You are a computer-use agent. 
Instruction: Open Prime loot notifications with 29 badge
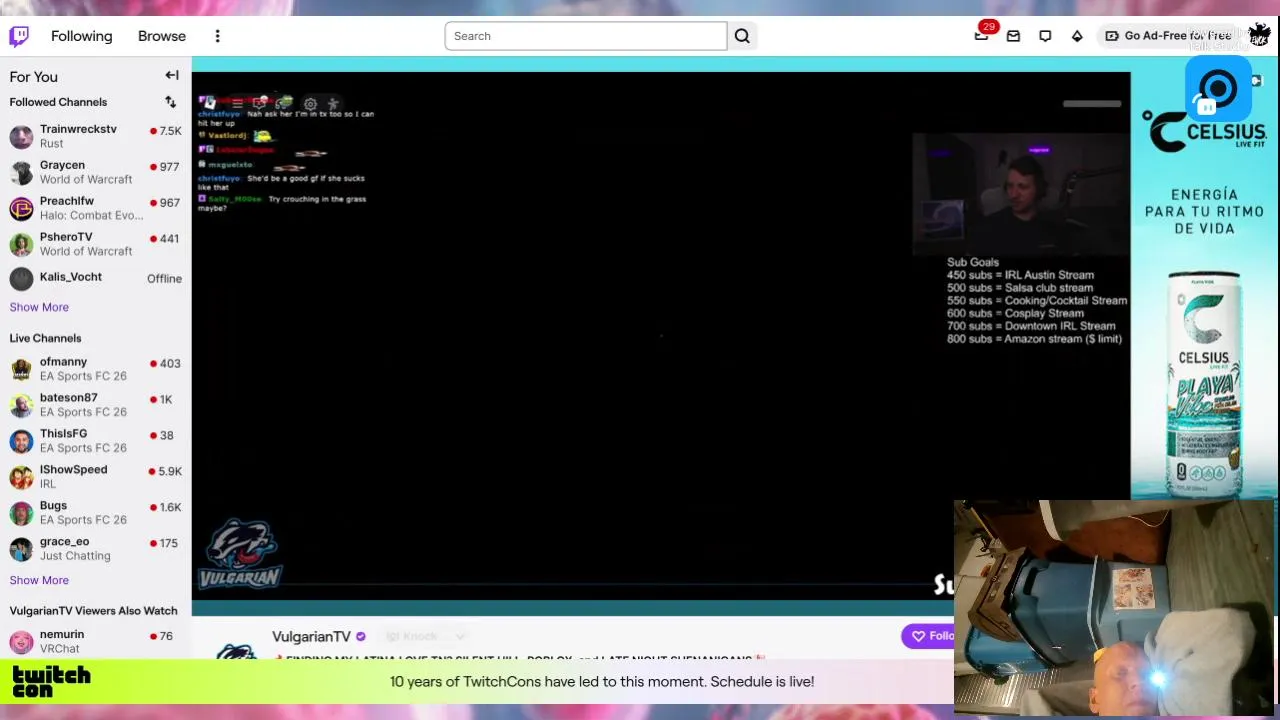coord(981,36)
